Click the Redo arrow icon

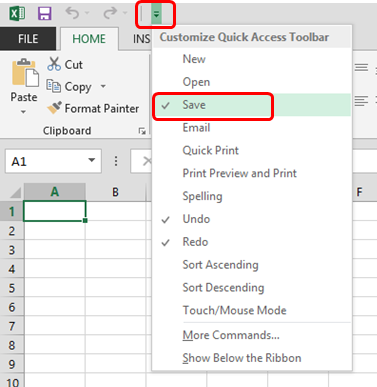[x=110, y=13]
